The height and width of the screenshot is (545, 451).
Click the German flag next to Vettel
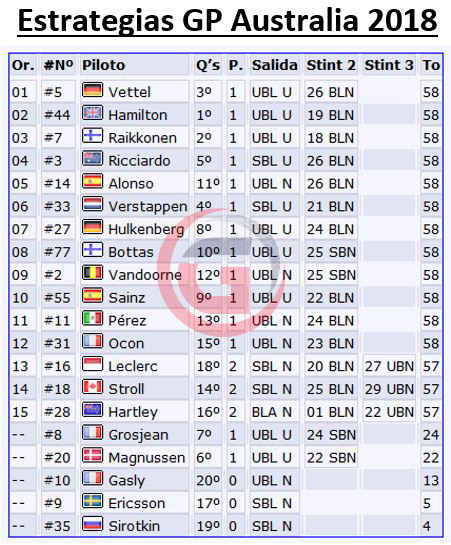92,90
